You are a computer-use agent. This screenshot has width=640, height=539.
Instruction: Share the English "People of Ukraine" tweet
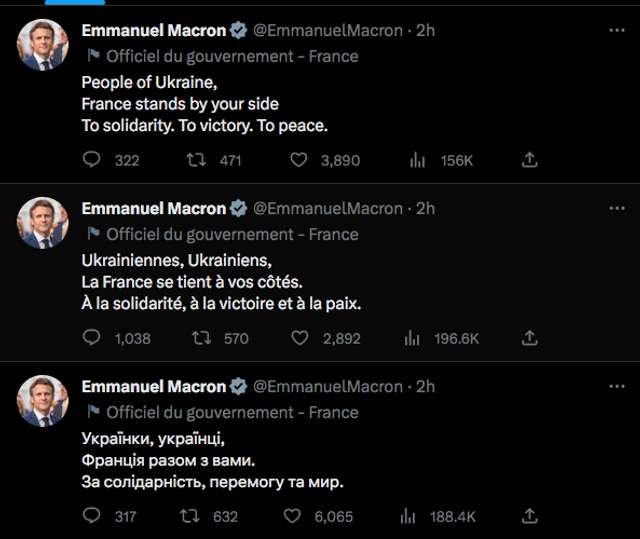[x=530, y=159]
